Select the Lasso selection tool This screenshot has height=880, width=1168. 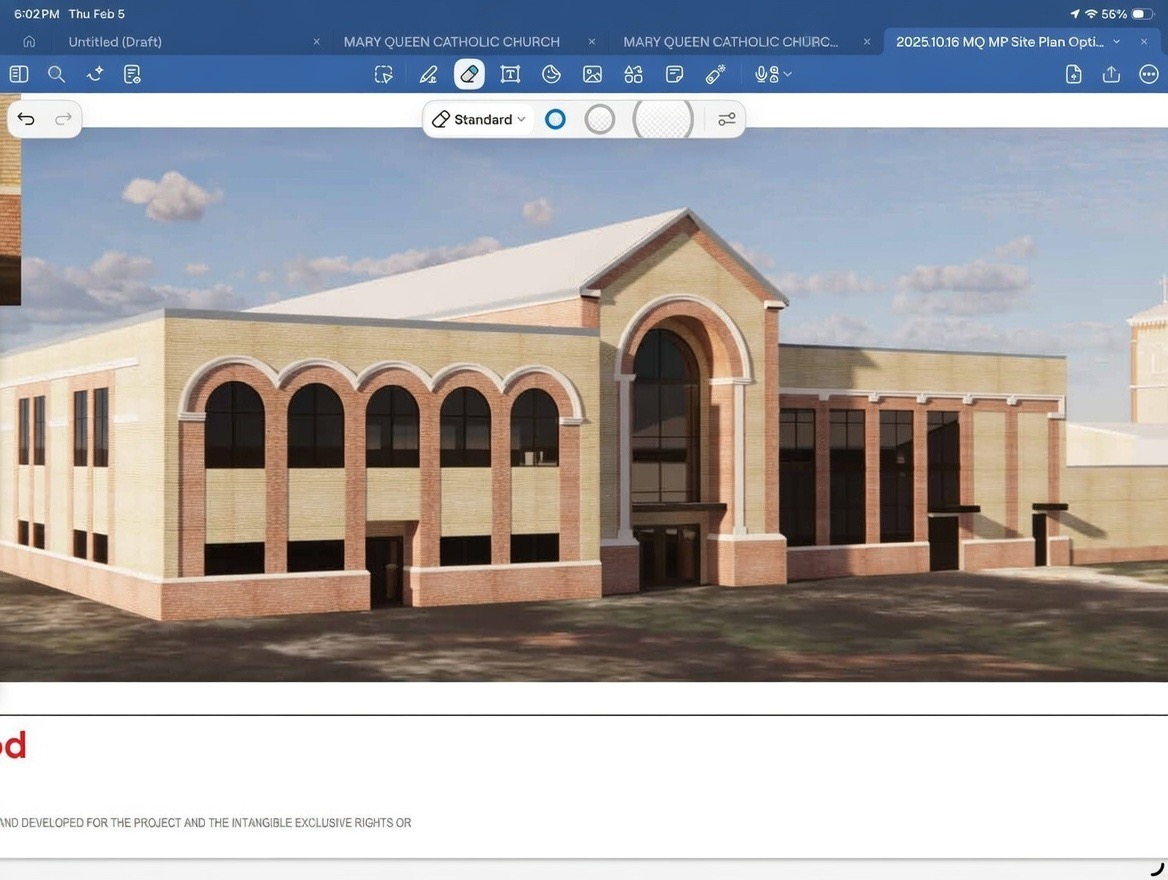click(x=383, y=74)
